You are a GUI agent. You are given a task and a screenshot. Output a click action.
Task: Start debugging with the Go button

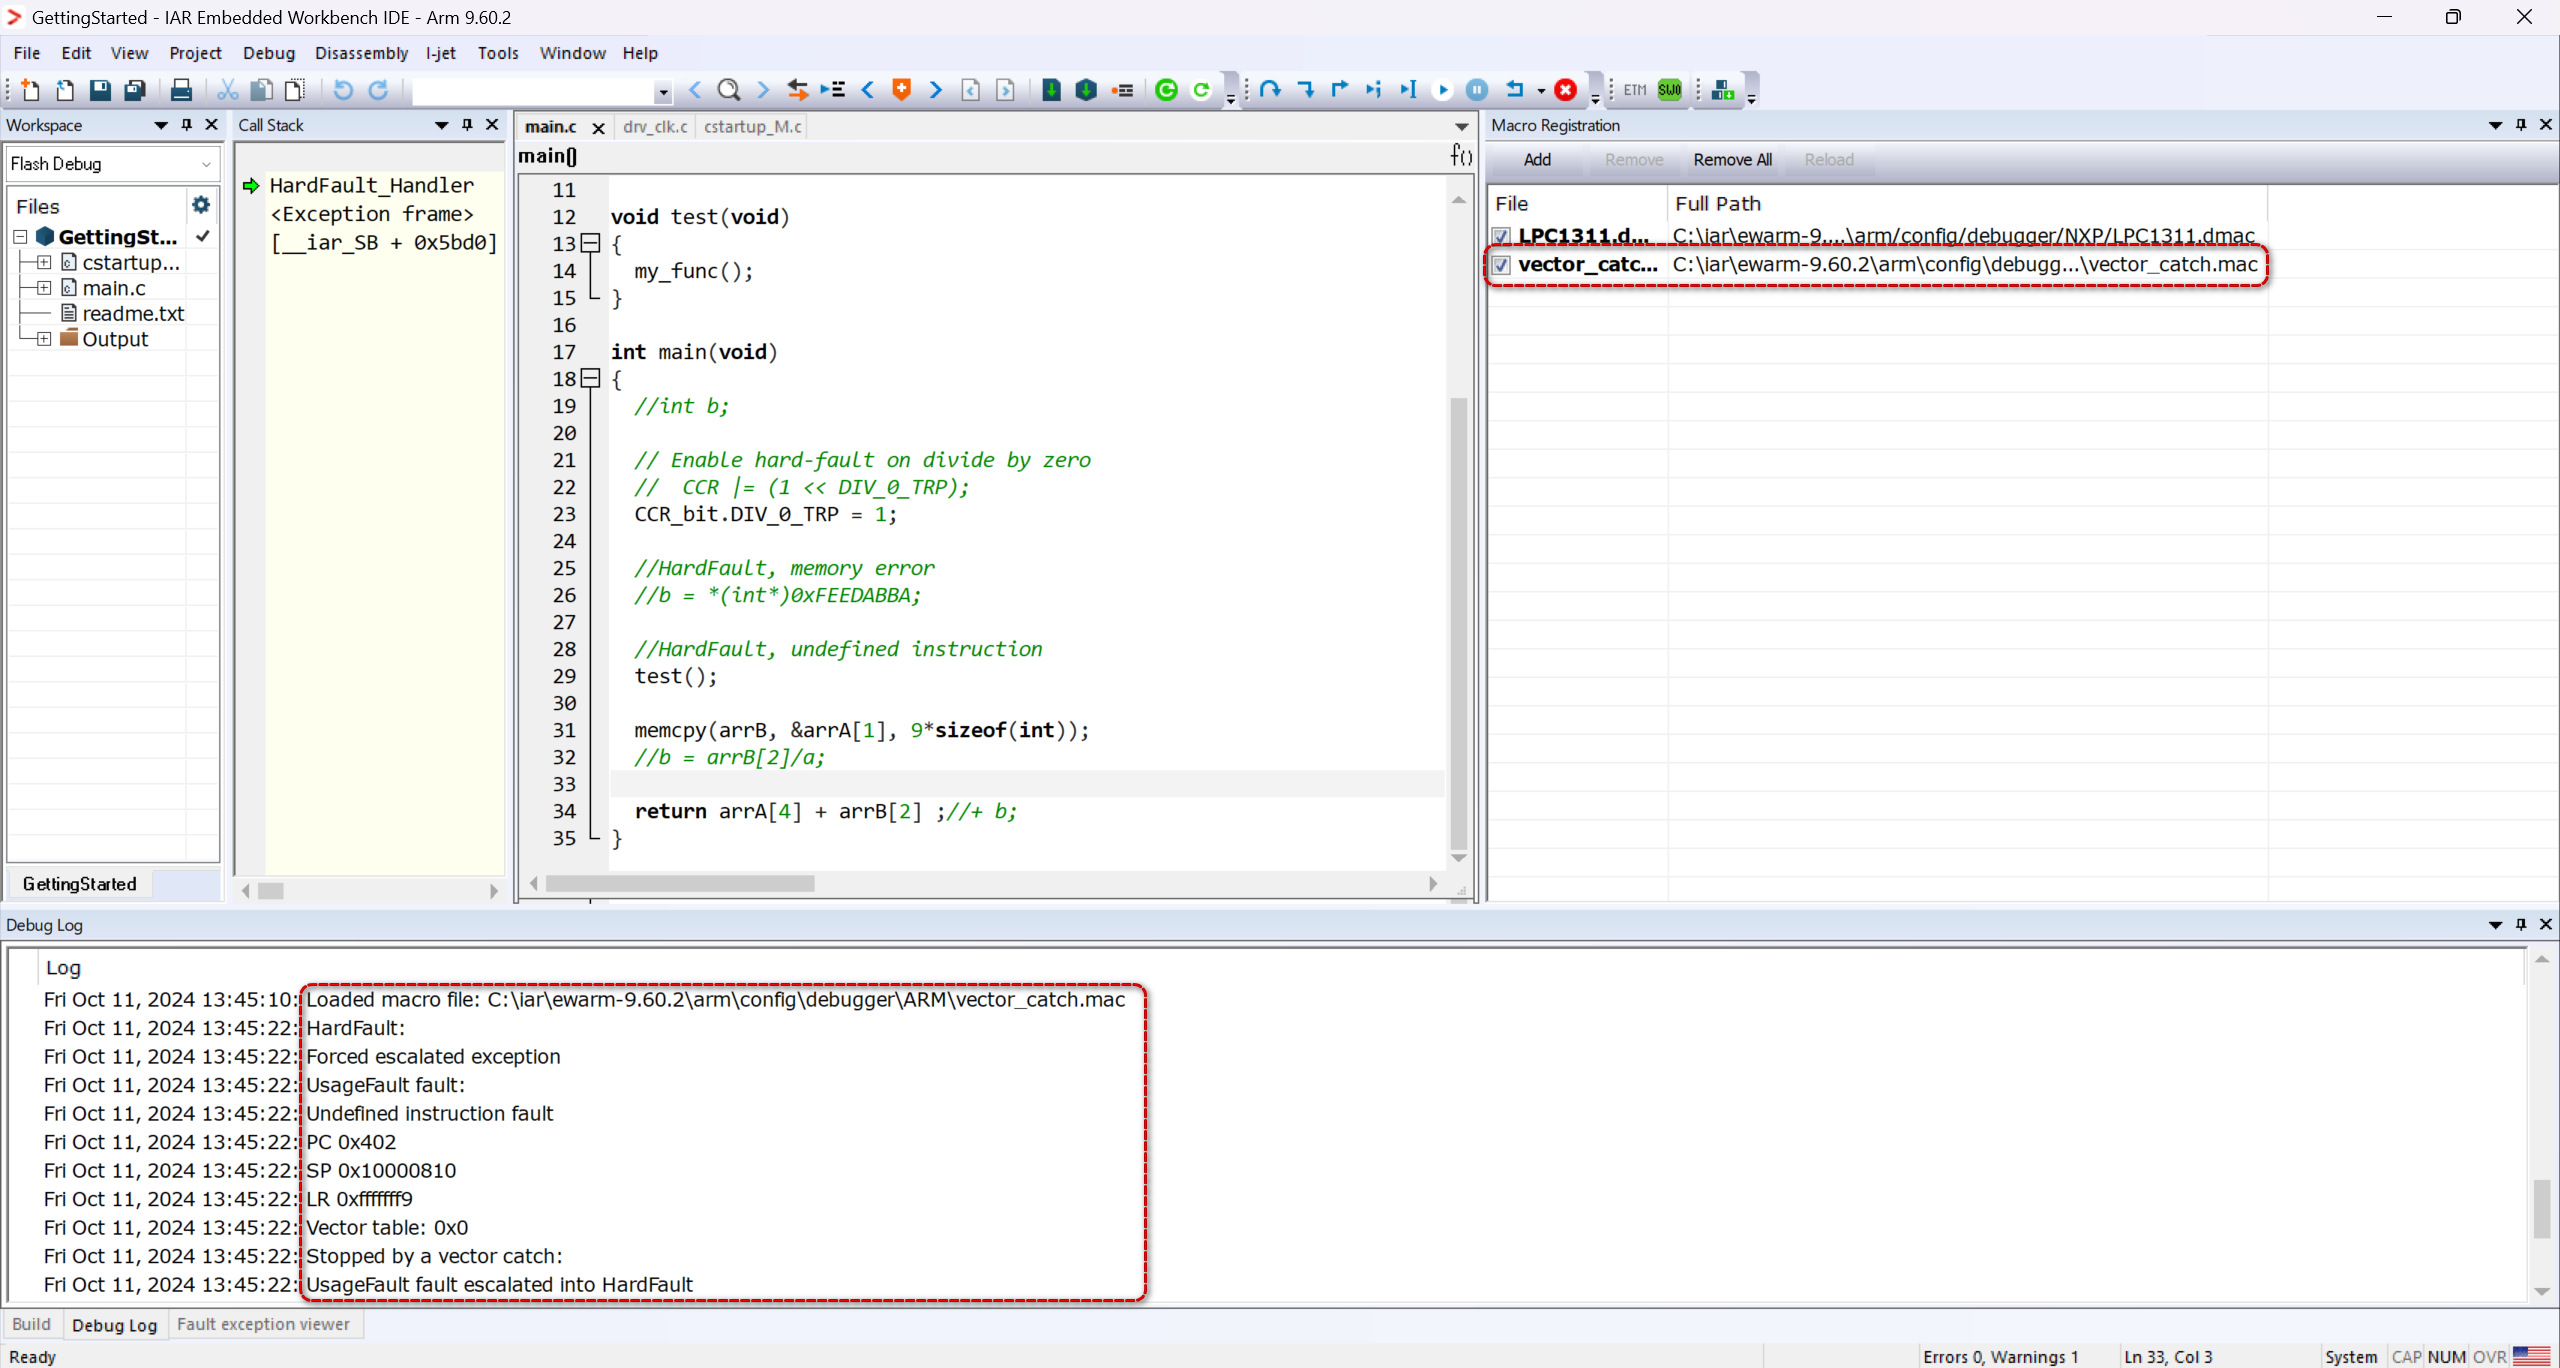tap(1441, 89)
